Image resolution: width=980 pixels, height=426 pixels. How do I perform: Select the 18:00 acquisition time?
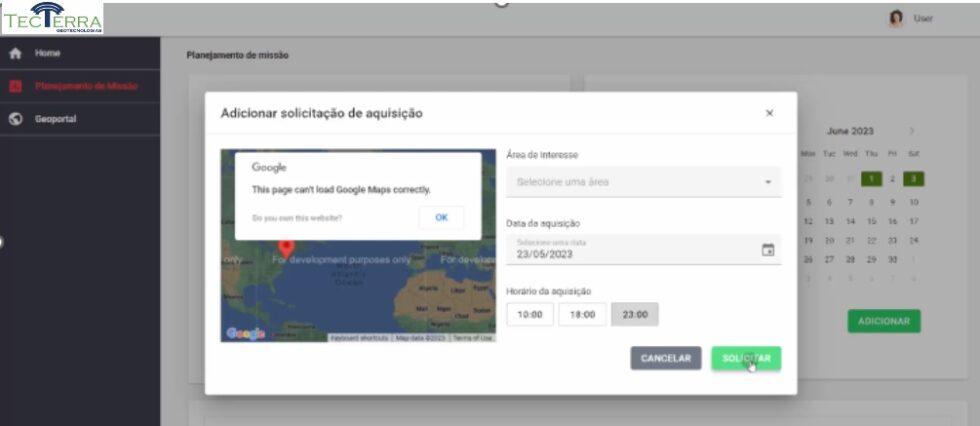(582, 314)
